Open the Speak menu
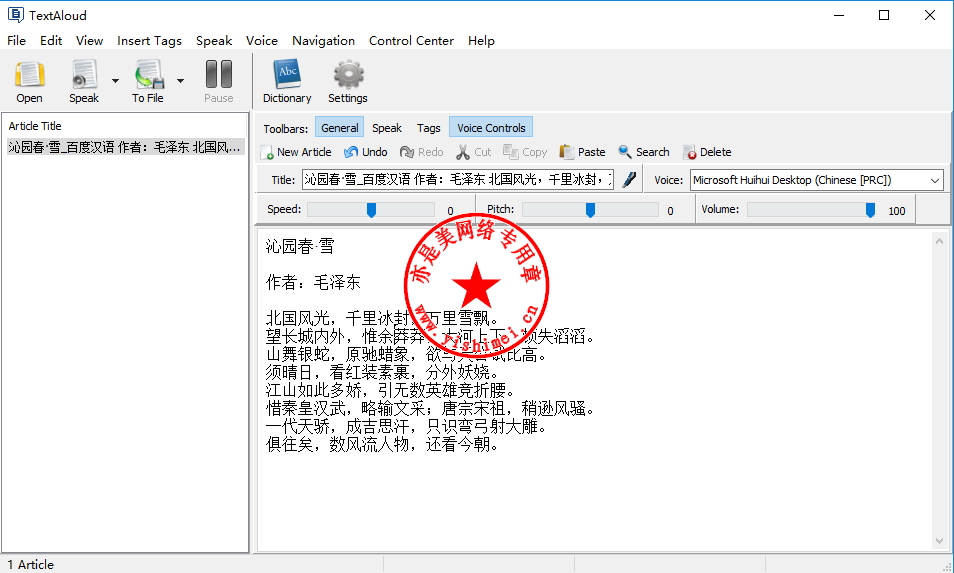The height and width of the screenshot is (573, 954). point(214,41)
